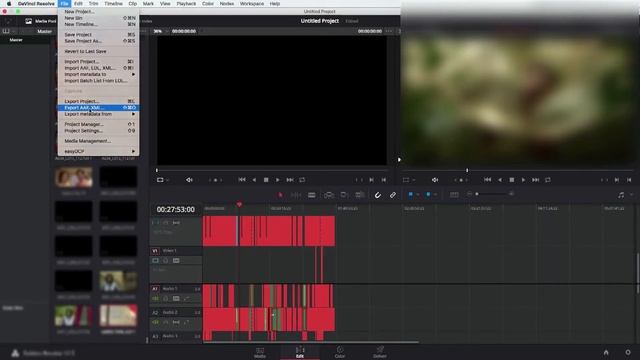Switch to the Color page
Viewport: 640px width, 360px height.
[340, 352]
